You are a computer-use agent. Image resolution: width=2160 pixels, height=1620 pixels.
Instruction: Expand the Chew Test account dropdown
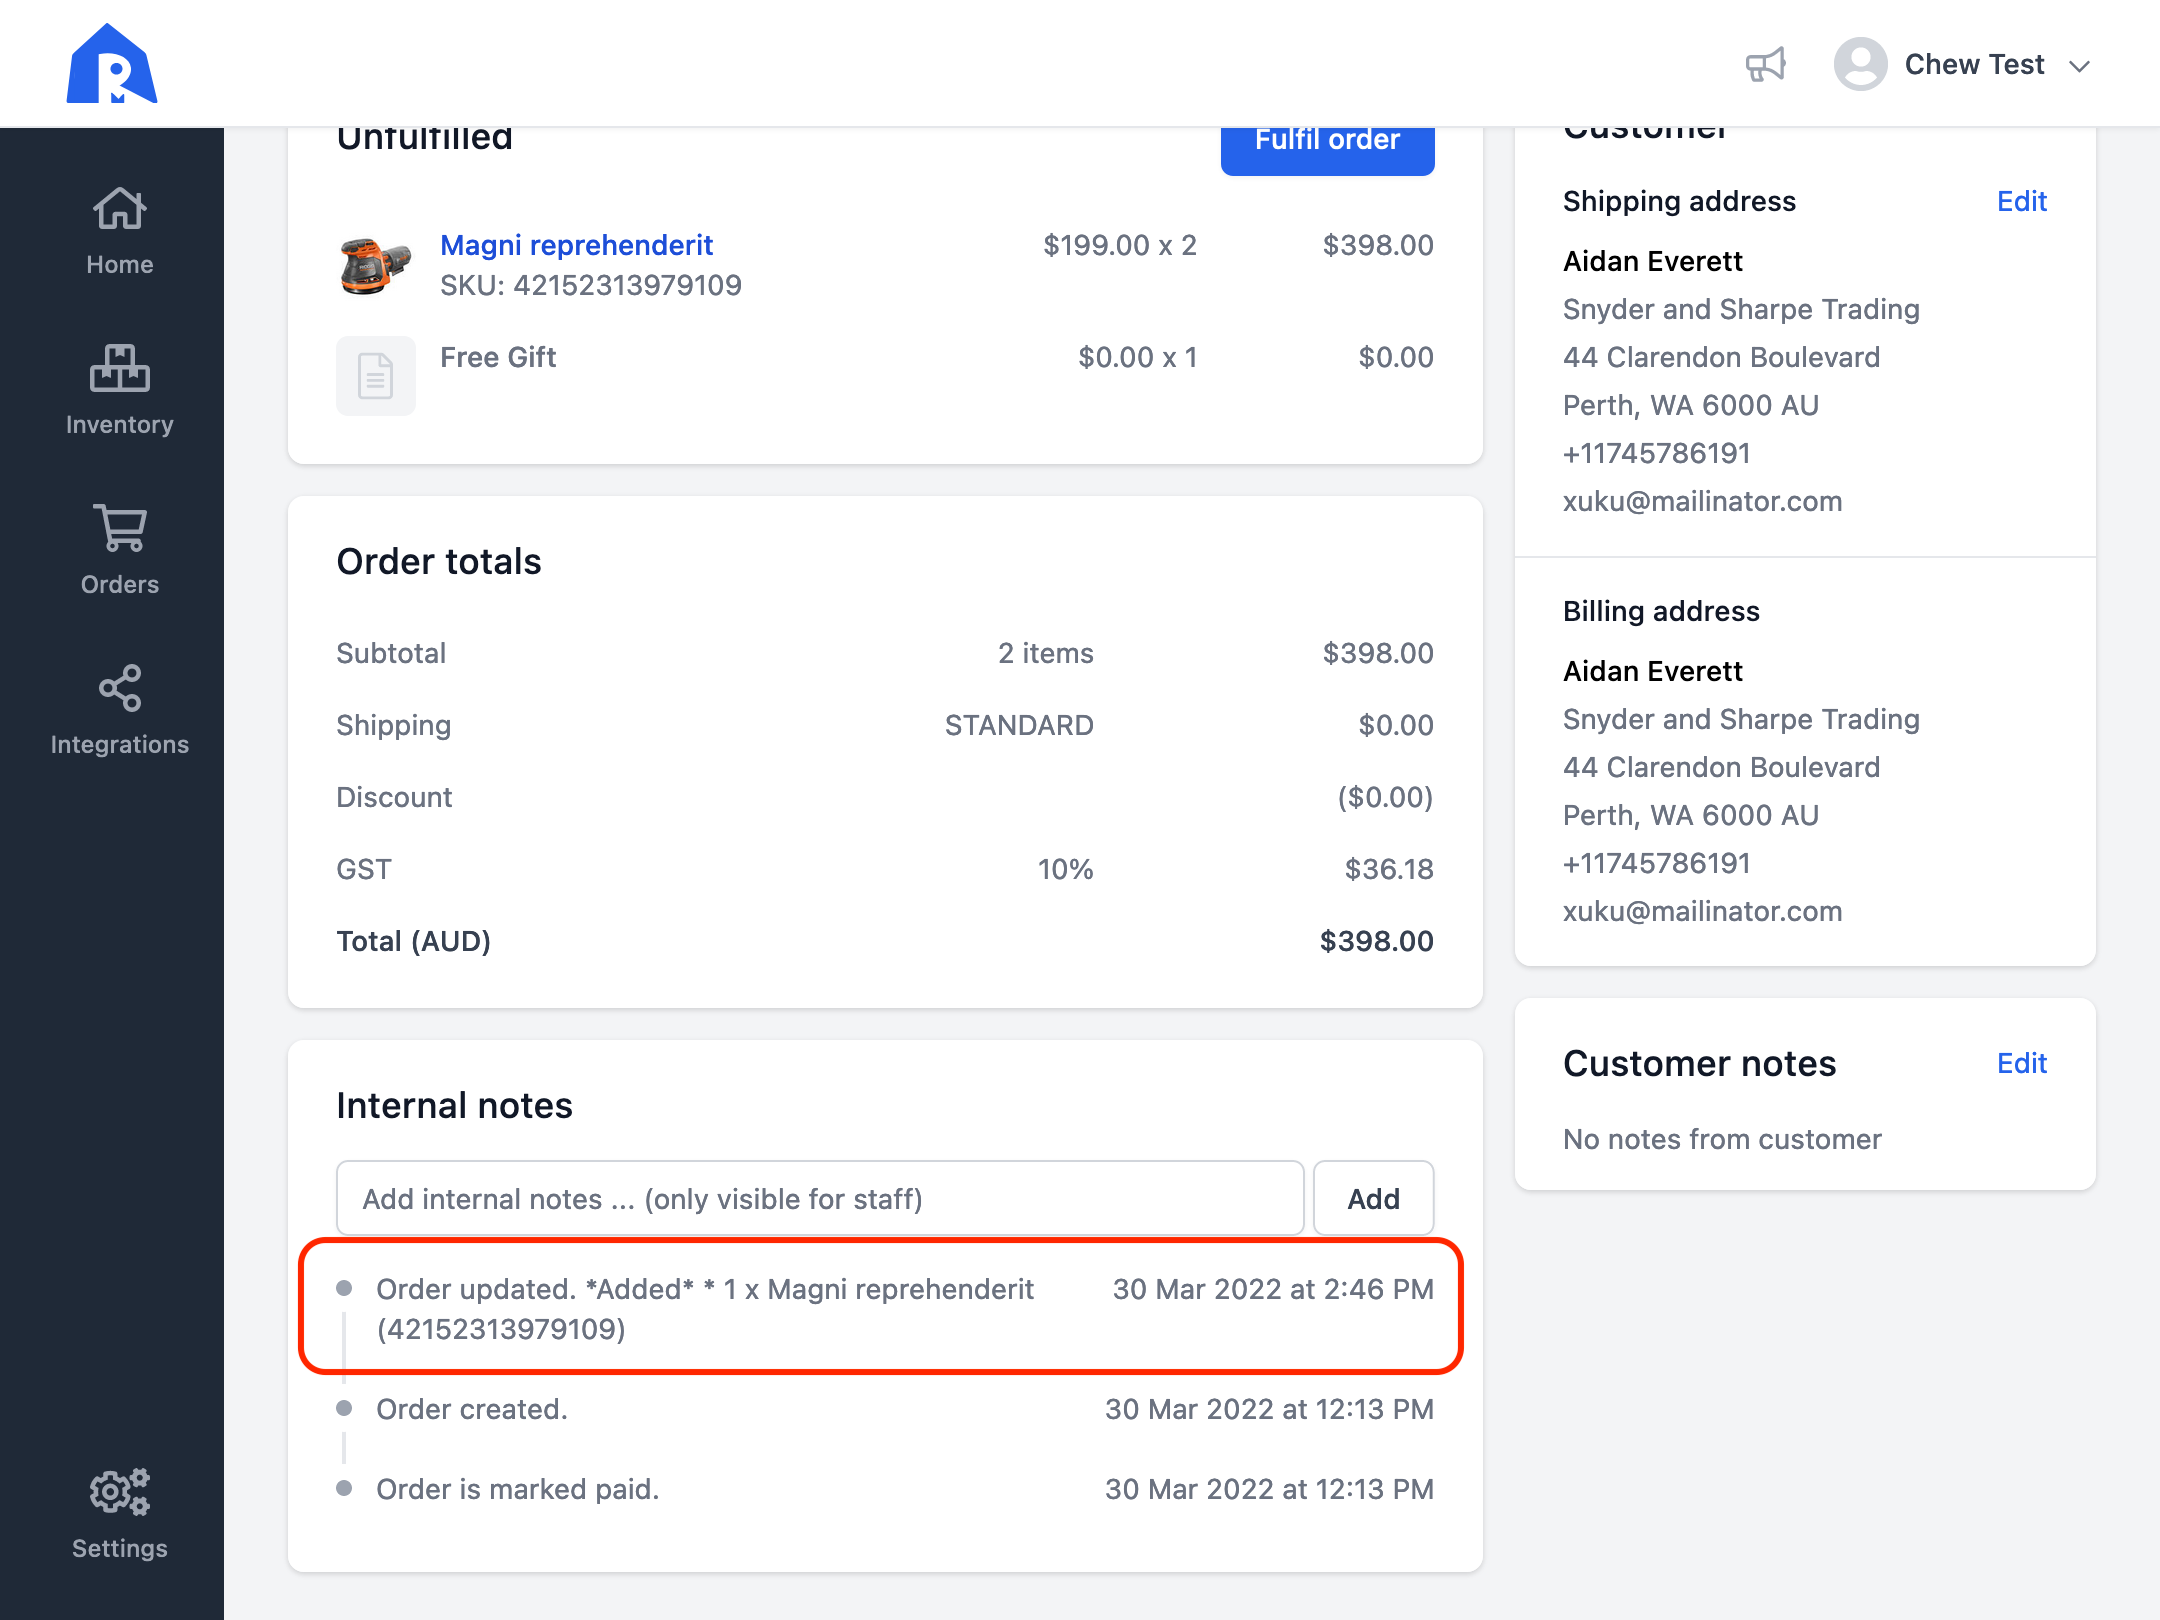pyautogui.click(x=2080, y=66)
